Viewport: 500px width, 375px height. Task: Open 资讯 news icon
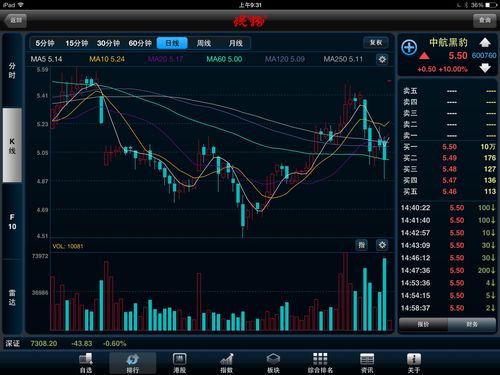[367, 363]
